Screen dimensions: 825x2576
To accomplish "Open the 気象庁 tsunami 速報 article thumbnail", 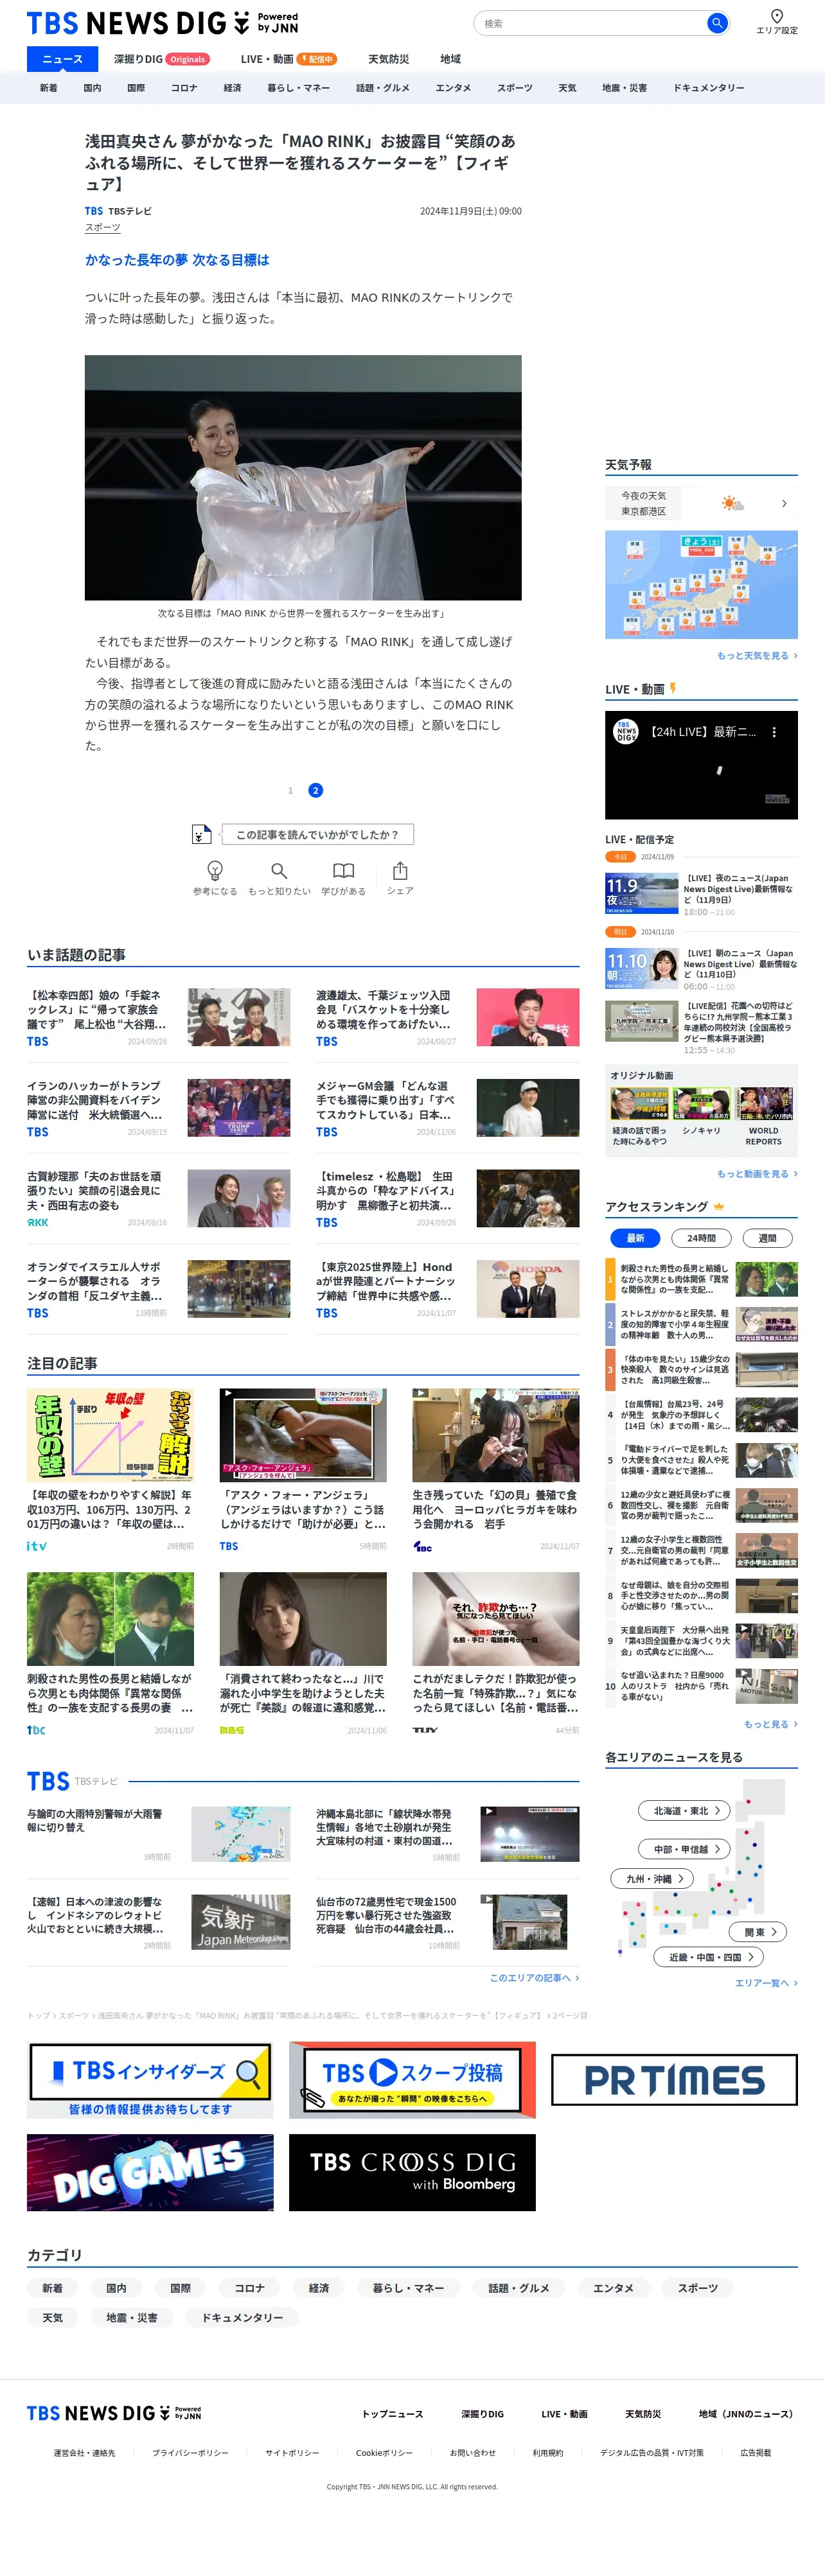I will coord(240,1921).
